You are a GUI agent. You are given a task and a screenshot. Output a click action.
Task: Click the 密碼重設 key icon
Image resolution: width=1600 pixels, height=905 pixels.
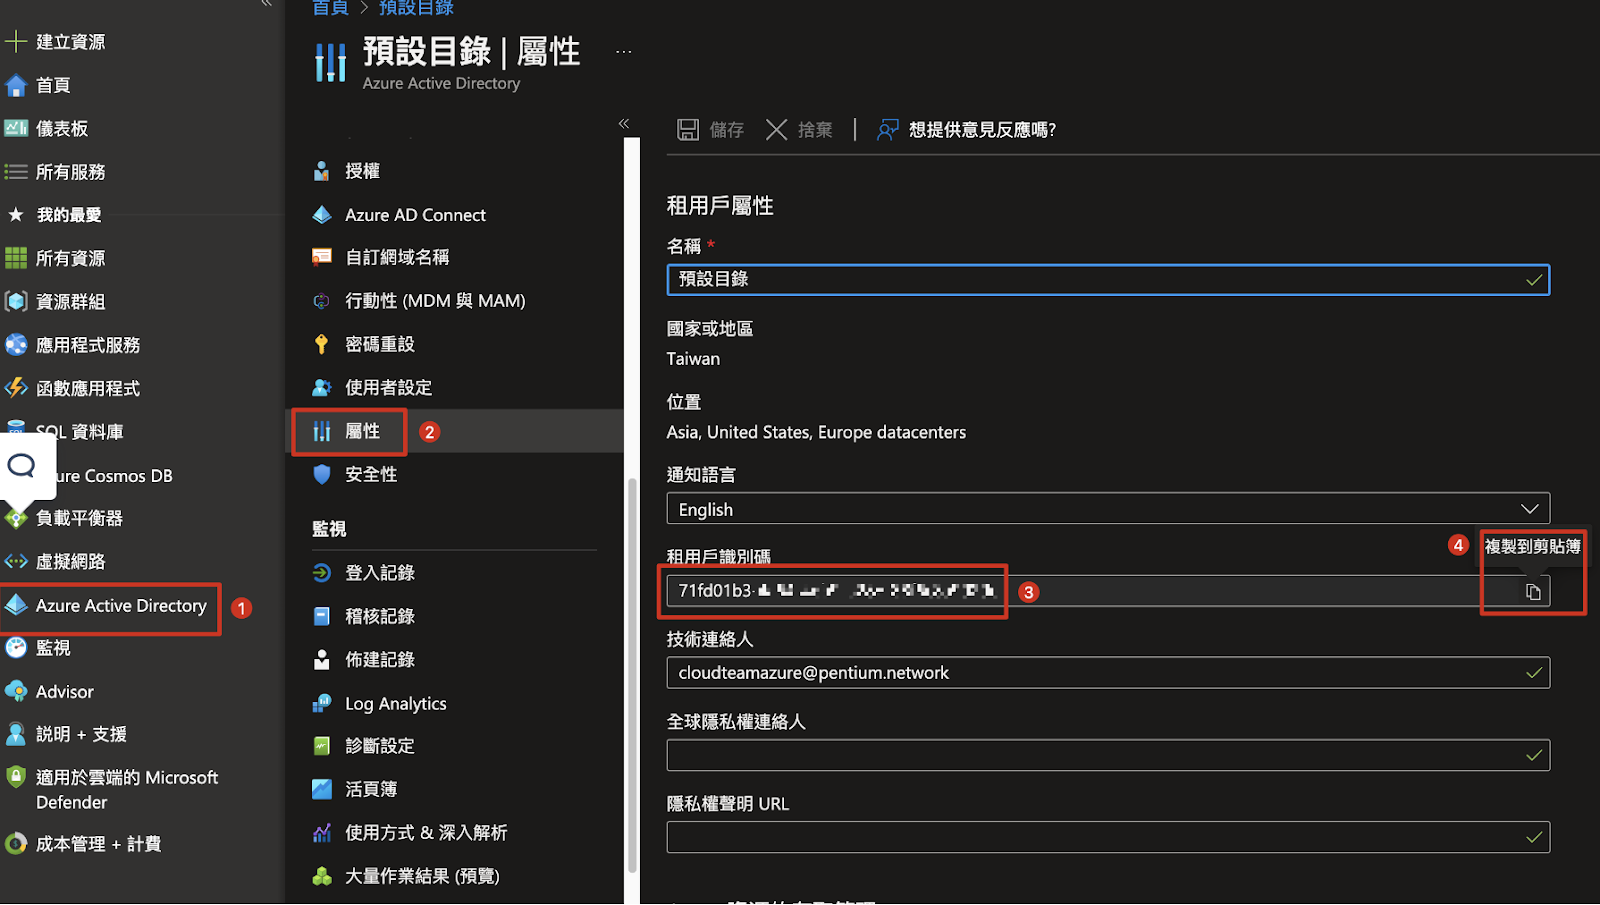click(321, 345)
